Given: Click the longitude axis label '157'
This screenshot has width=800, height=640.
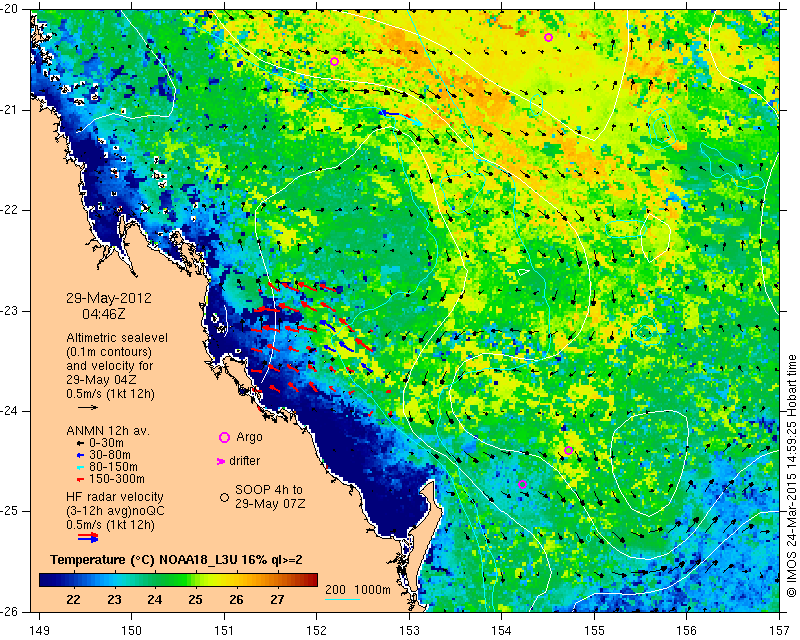Looking at the screenshot, I should (780, 631).
